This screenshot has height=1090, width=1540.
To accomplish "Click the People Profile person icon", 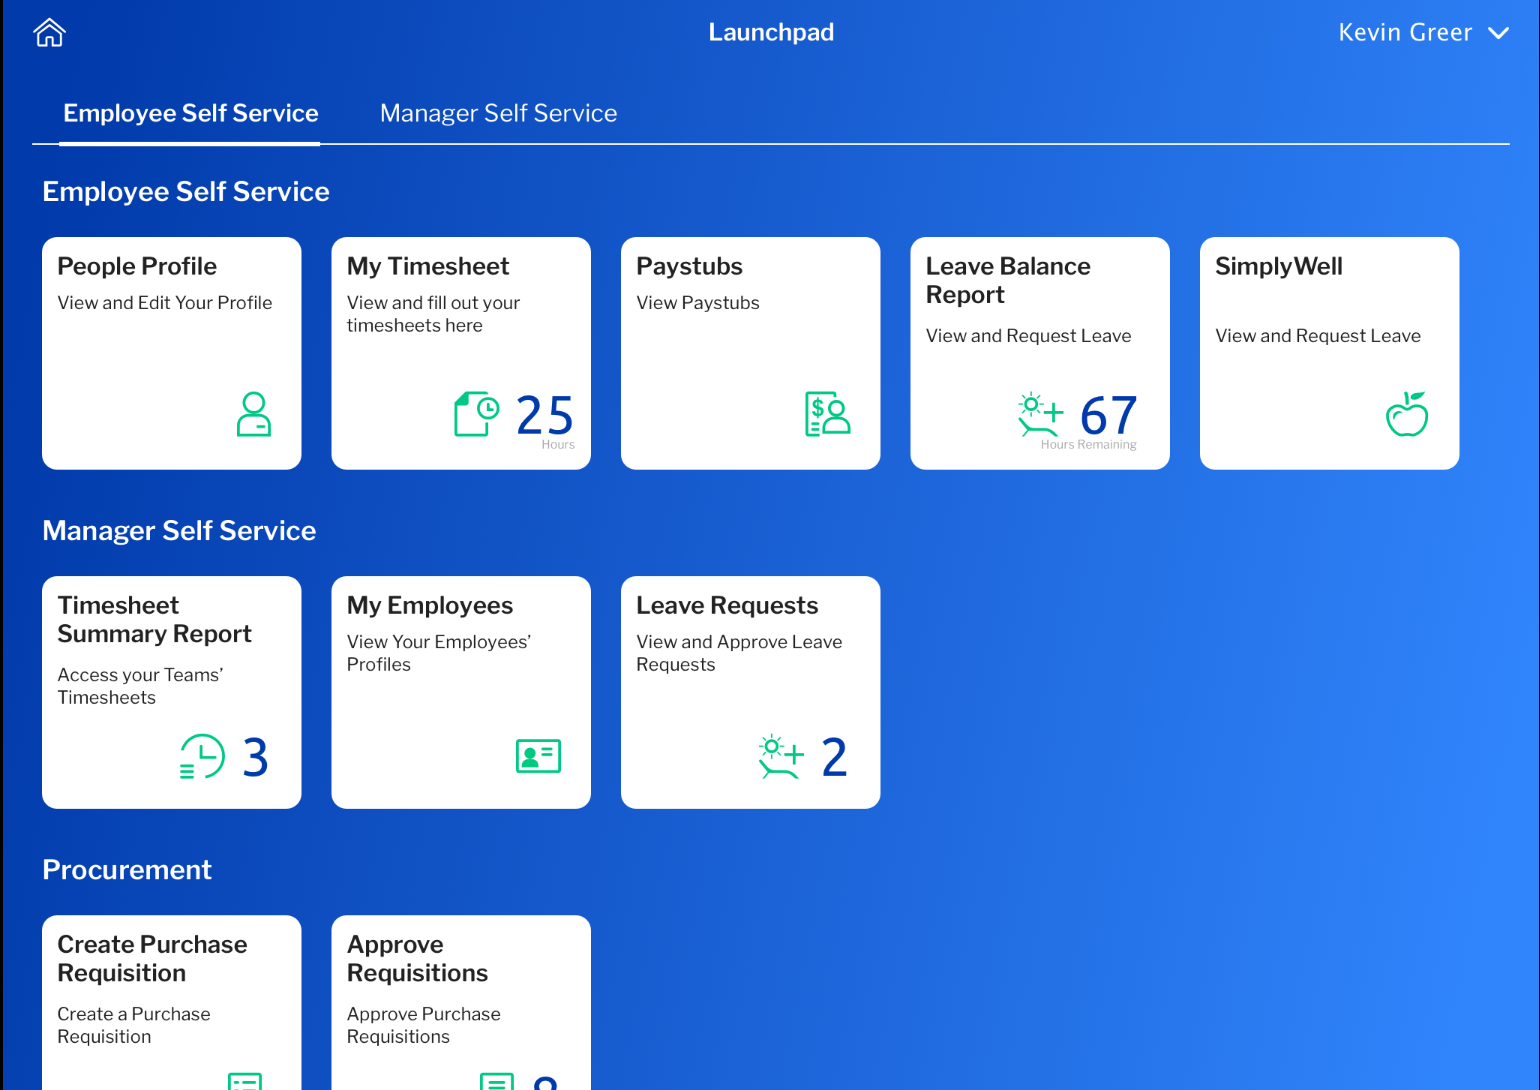I will [x=254, y=414].
